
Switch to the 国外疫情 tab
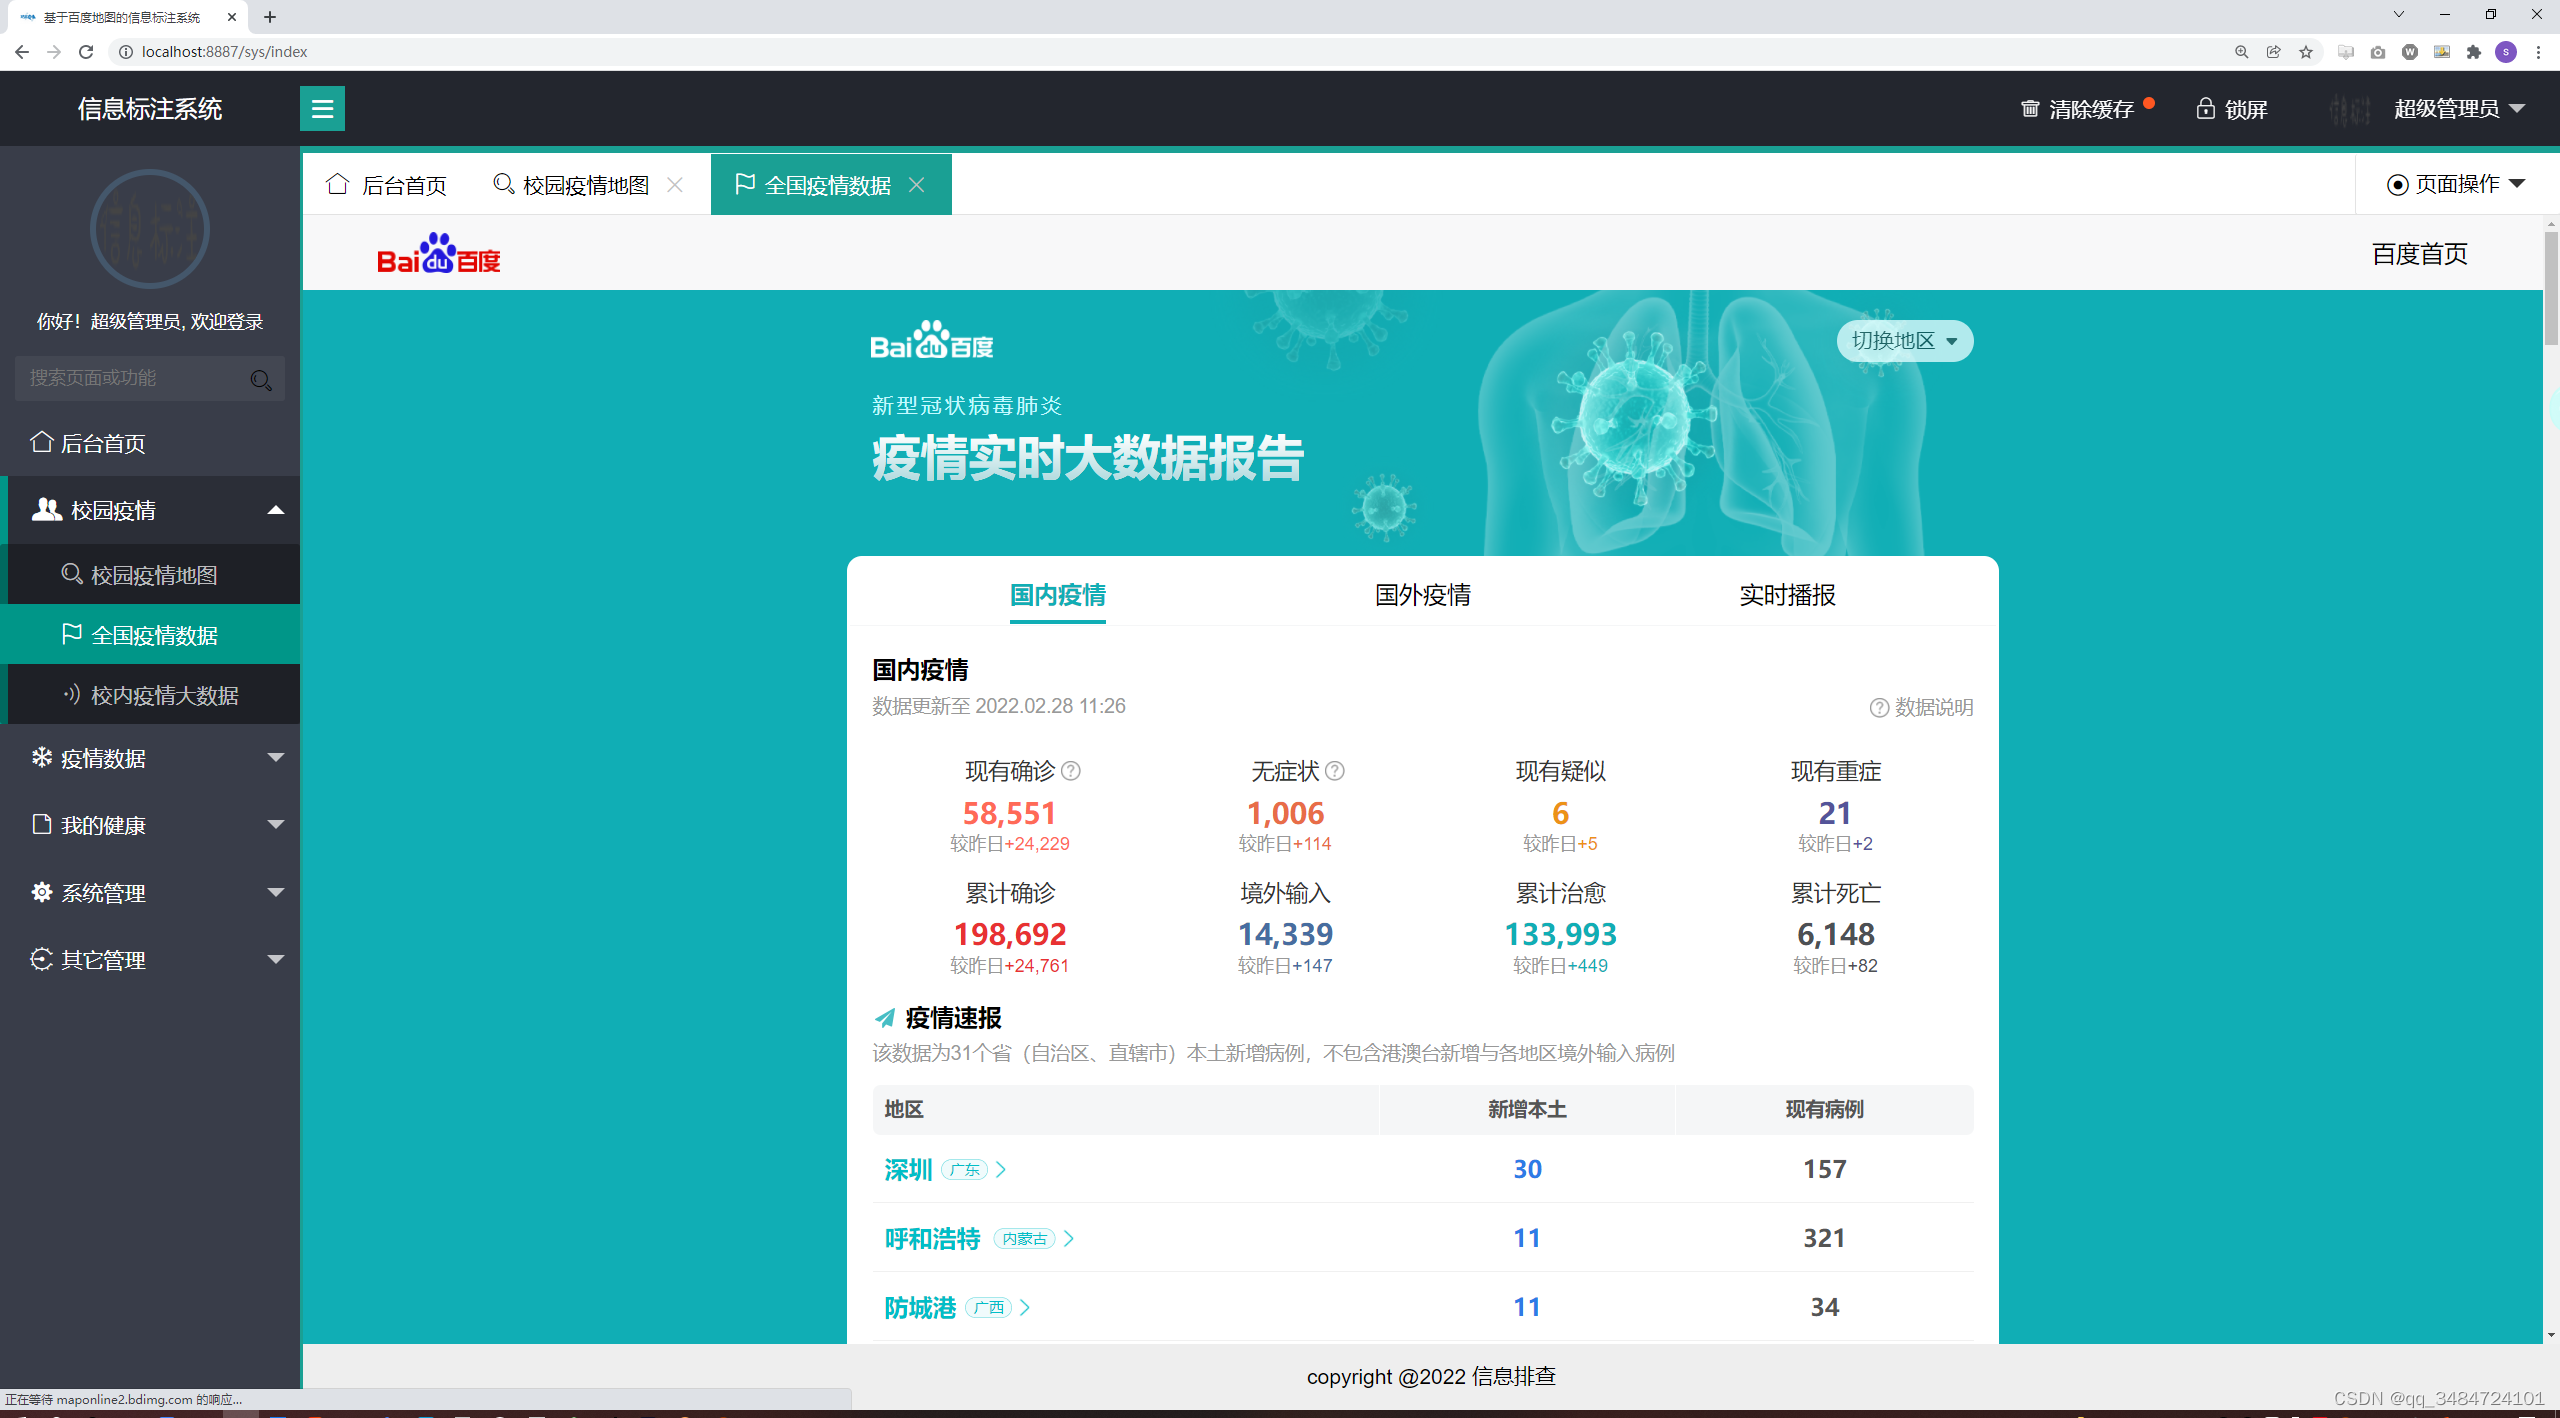[1422, 595]
